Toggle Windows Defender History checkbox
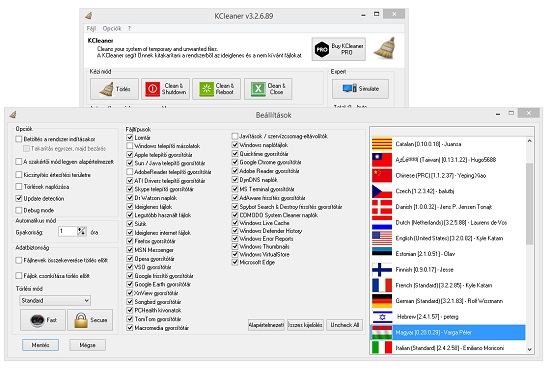This screenshot has width=550, height=380. tap(235, 231)
